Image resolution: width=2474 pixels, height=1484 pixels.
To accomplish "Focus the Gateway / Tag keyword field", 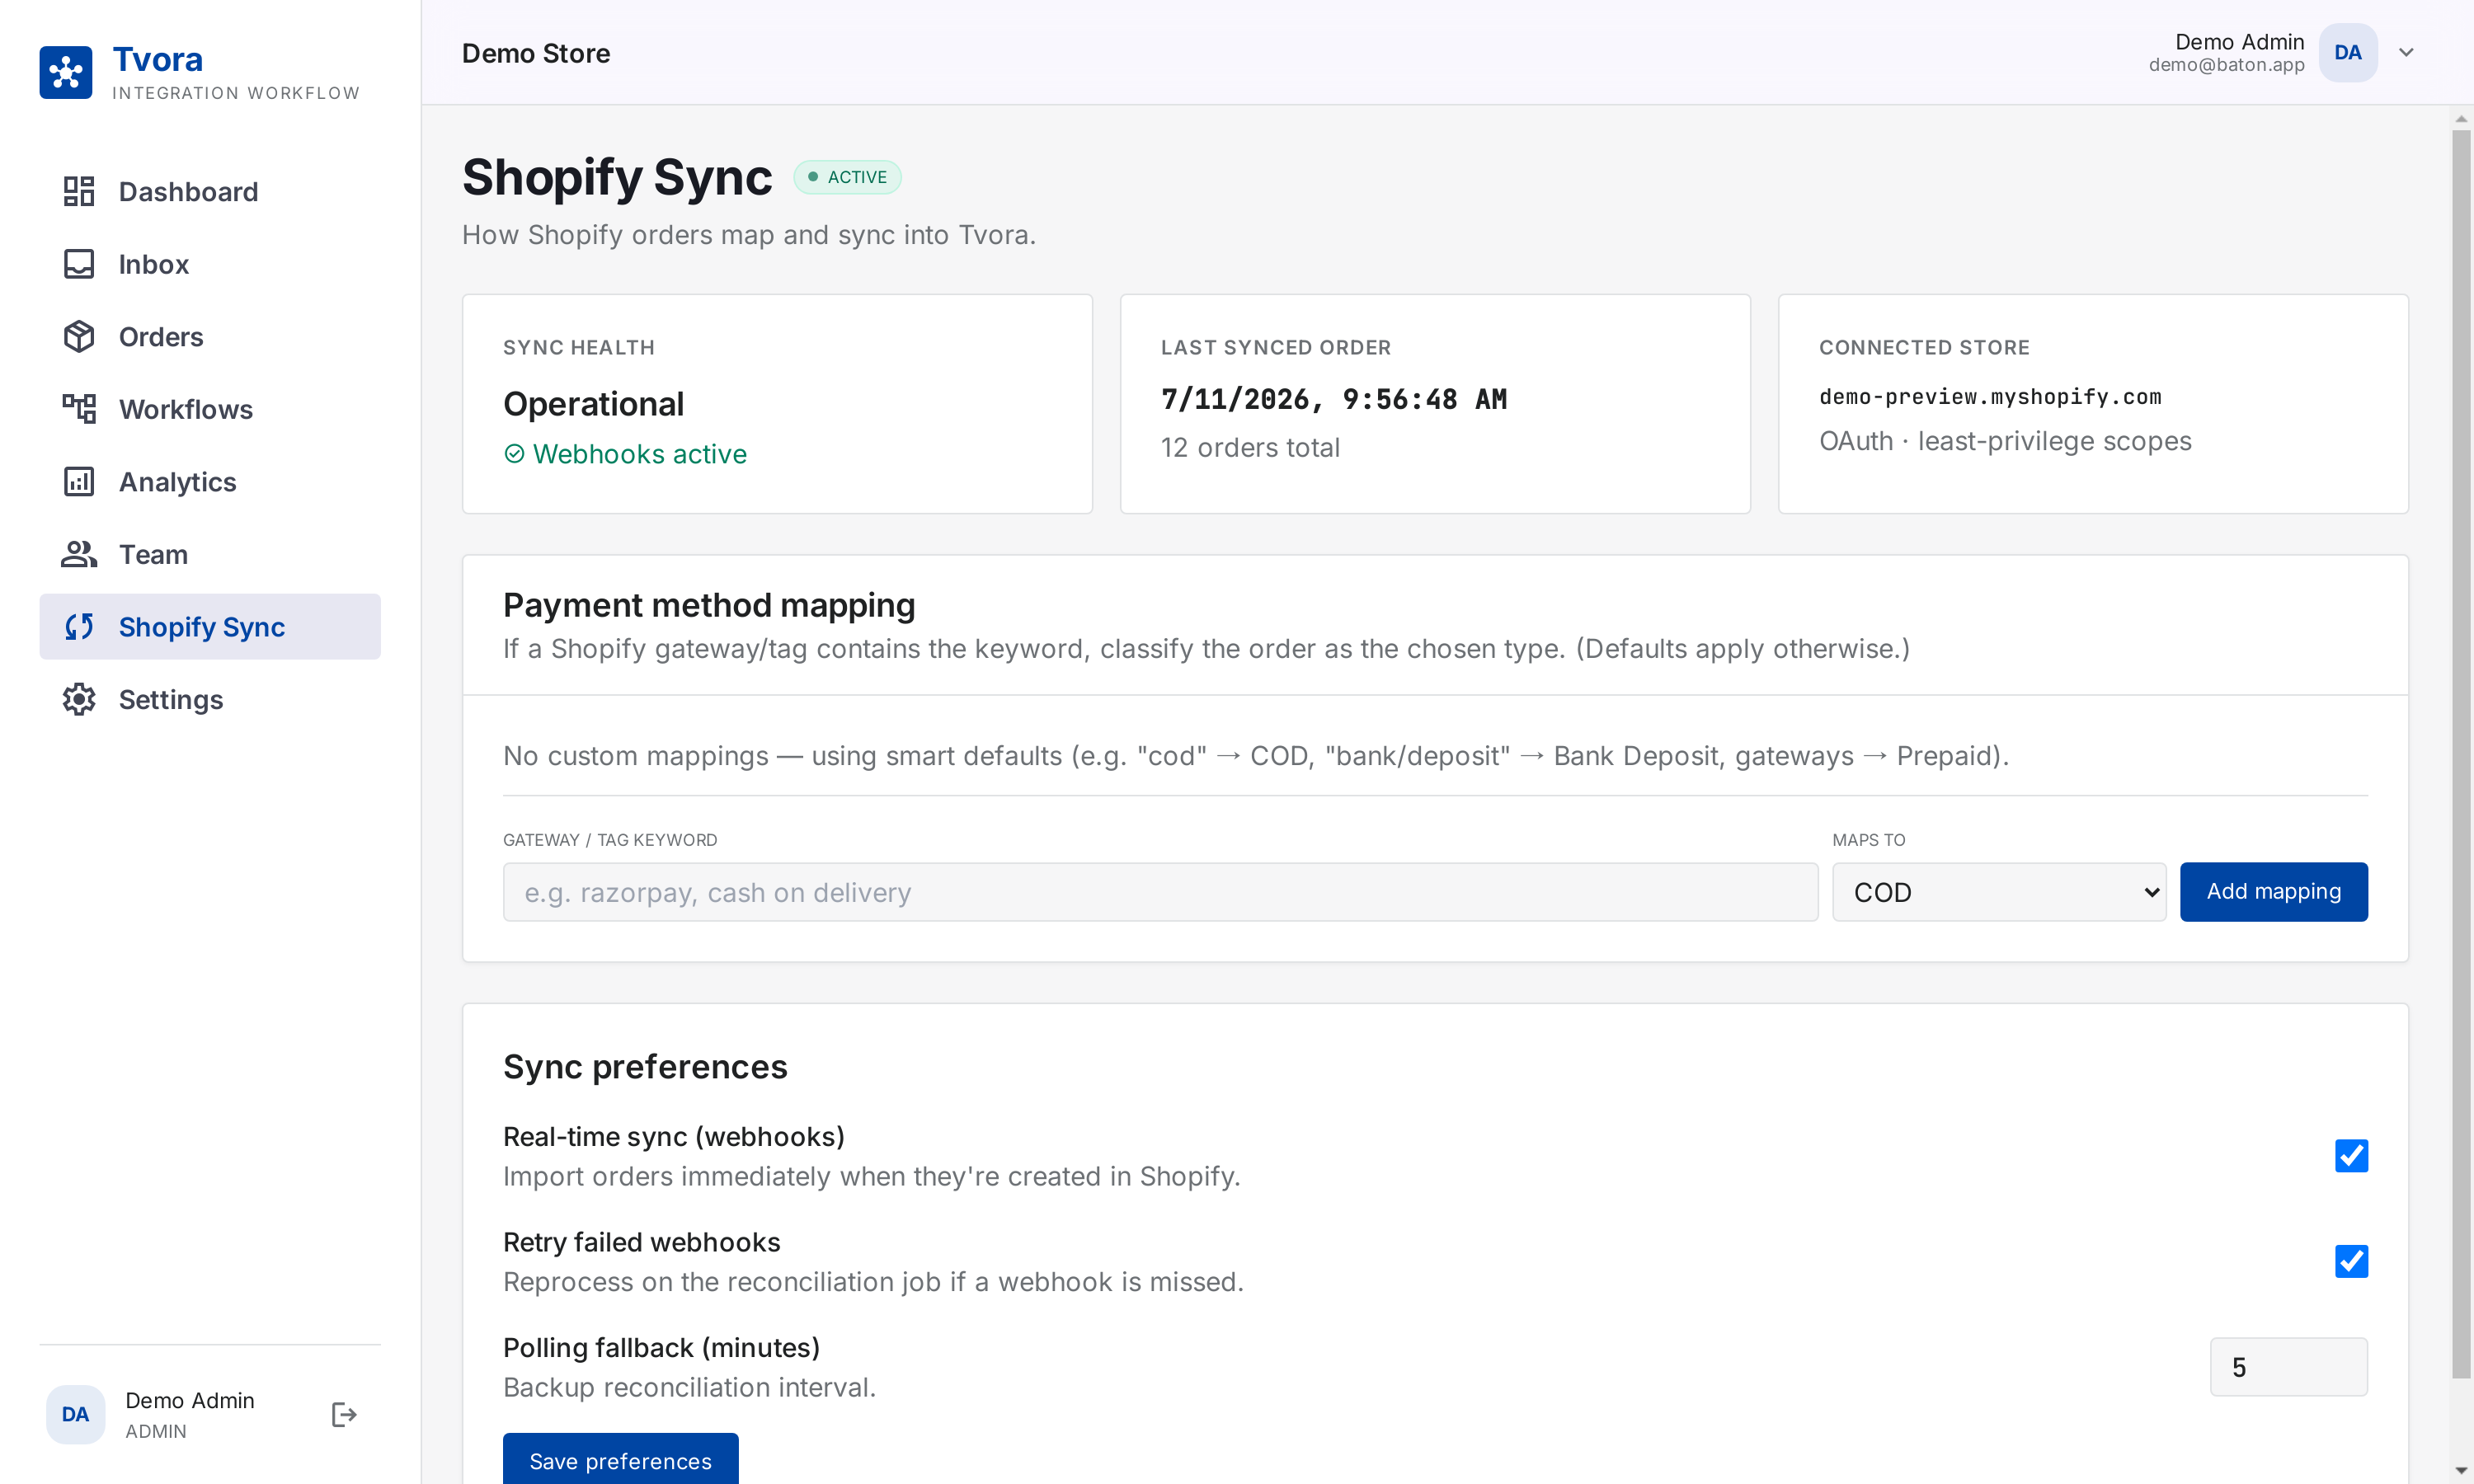I will (x=1160, y=892).
